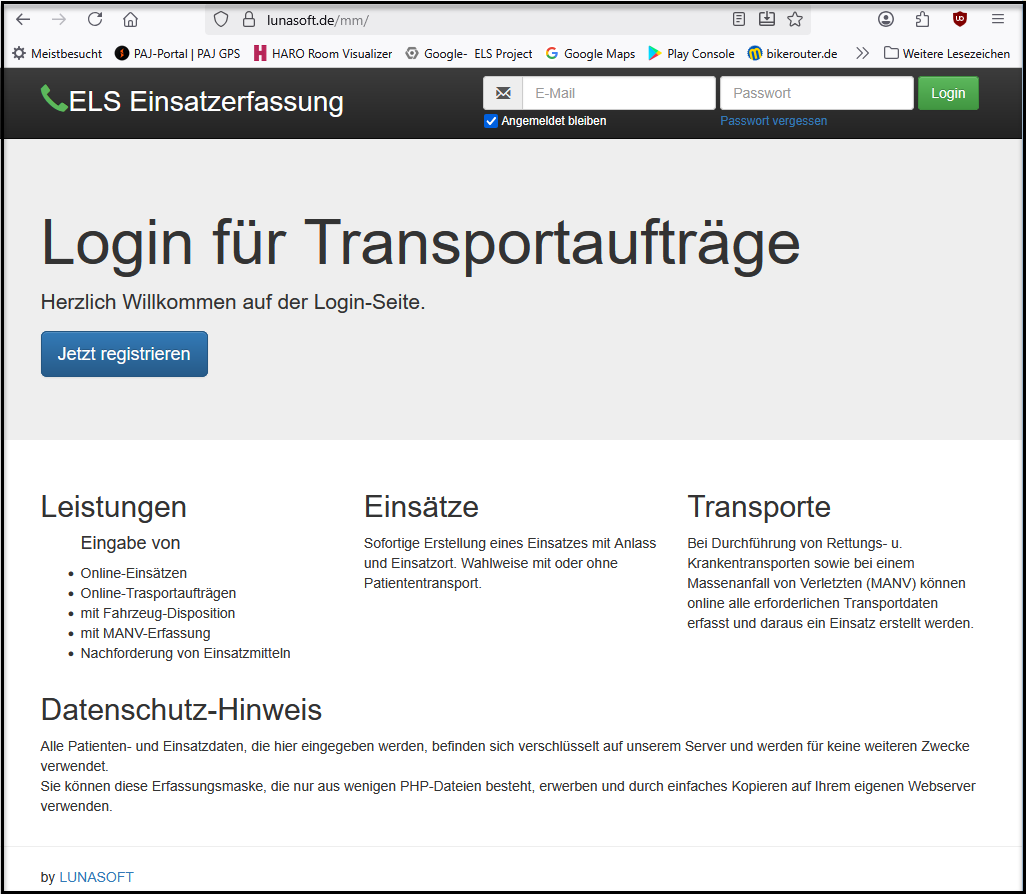Click the browser back arrow
Image resolution: width=1026 pixels, height=894 pixels.
click(x=23, y=19)
